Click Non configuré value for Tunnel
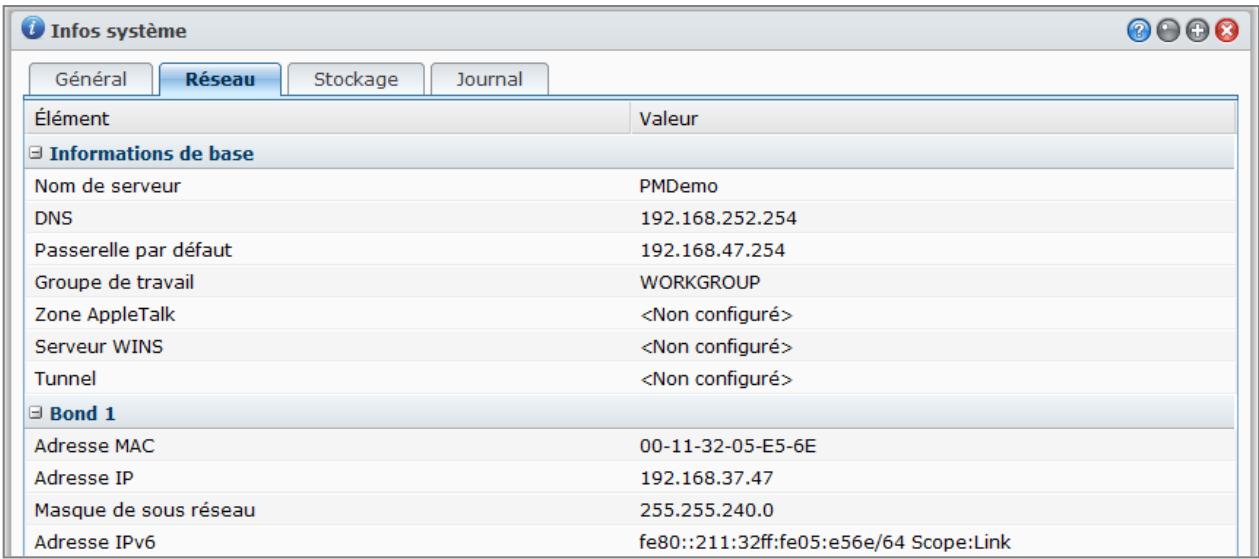The height and width of the screenshot is (559, 1259). 716,379
